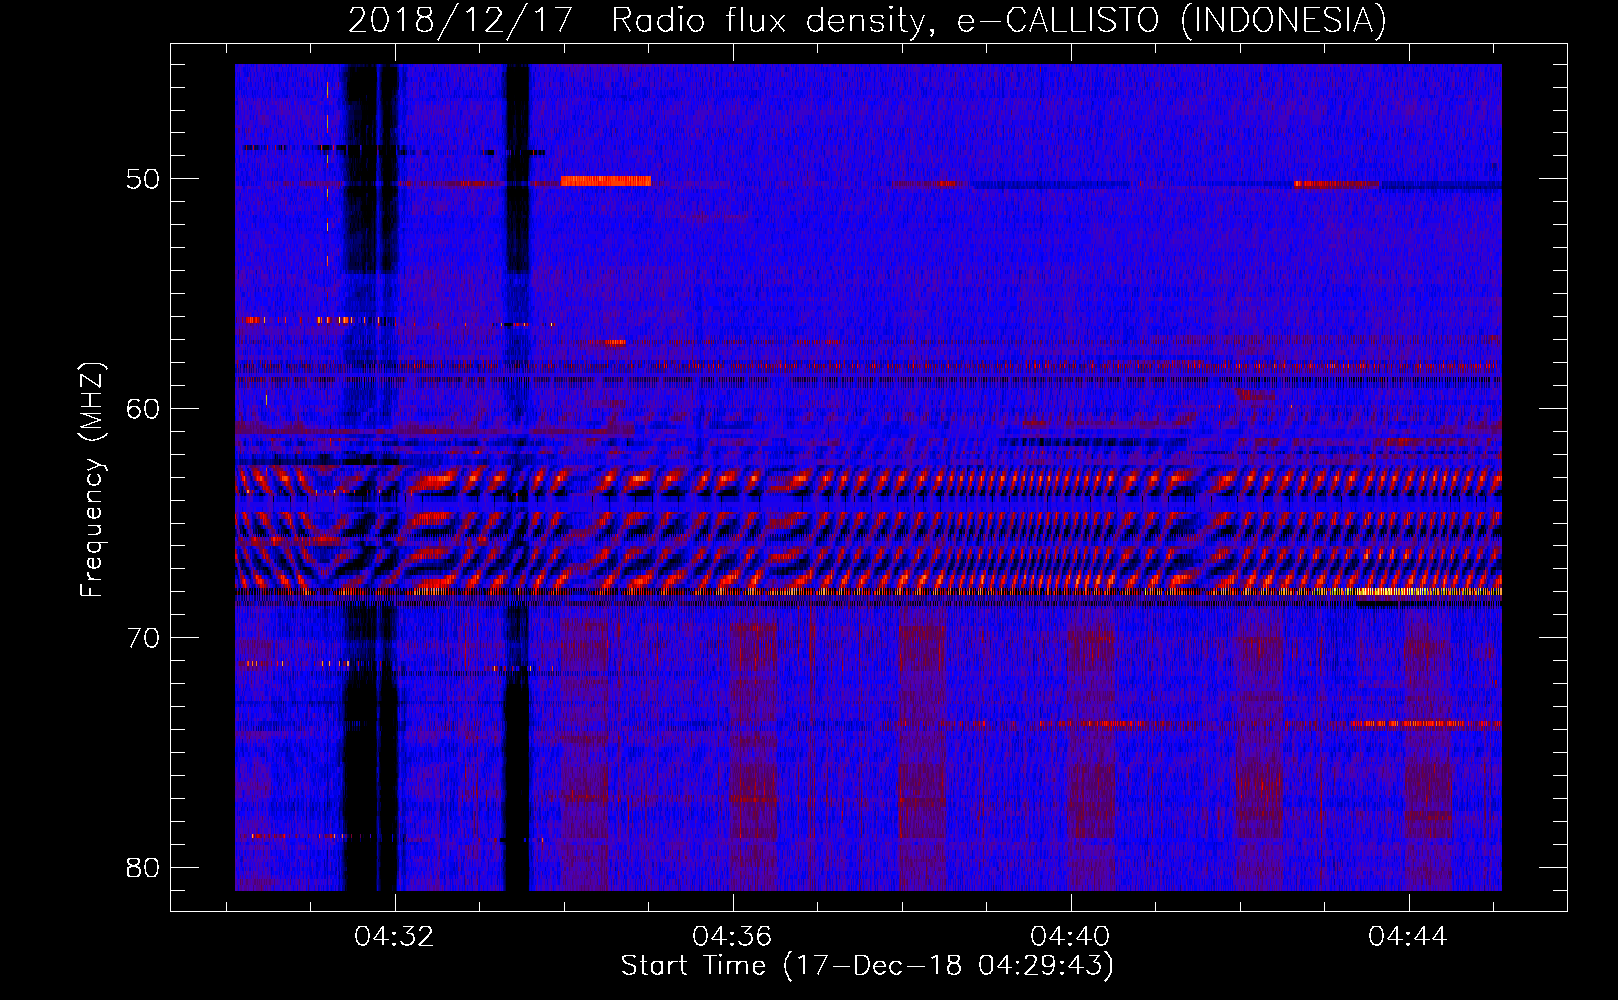Click the "Frequency (MHZ)" axis label
Image resolution: width=1618 pixels, height=1000 pixels.
tap(92, 480)
